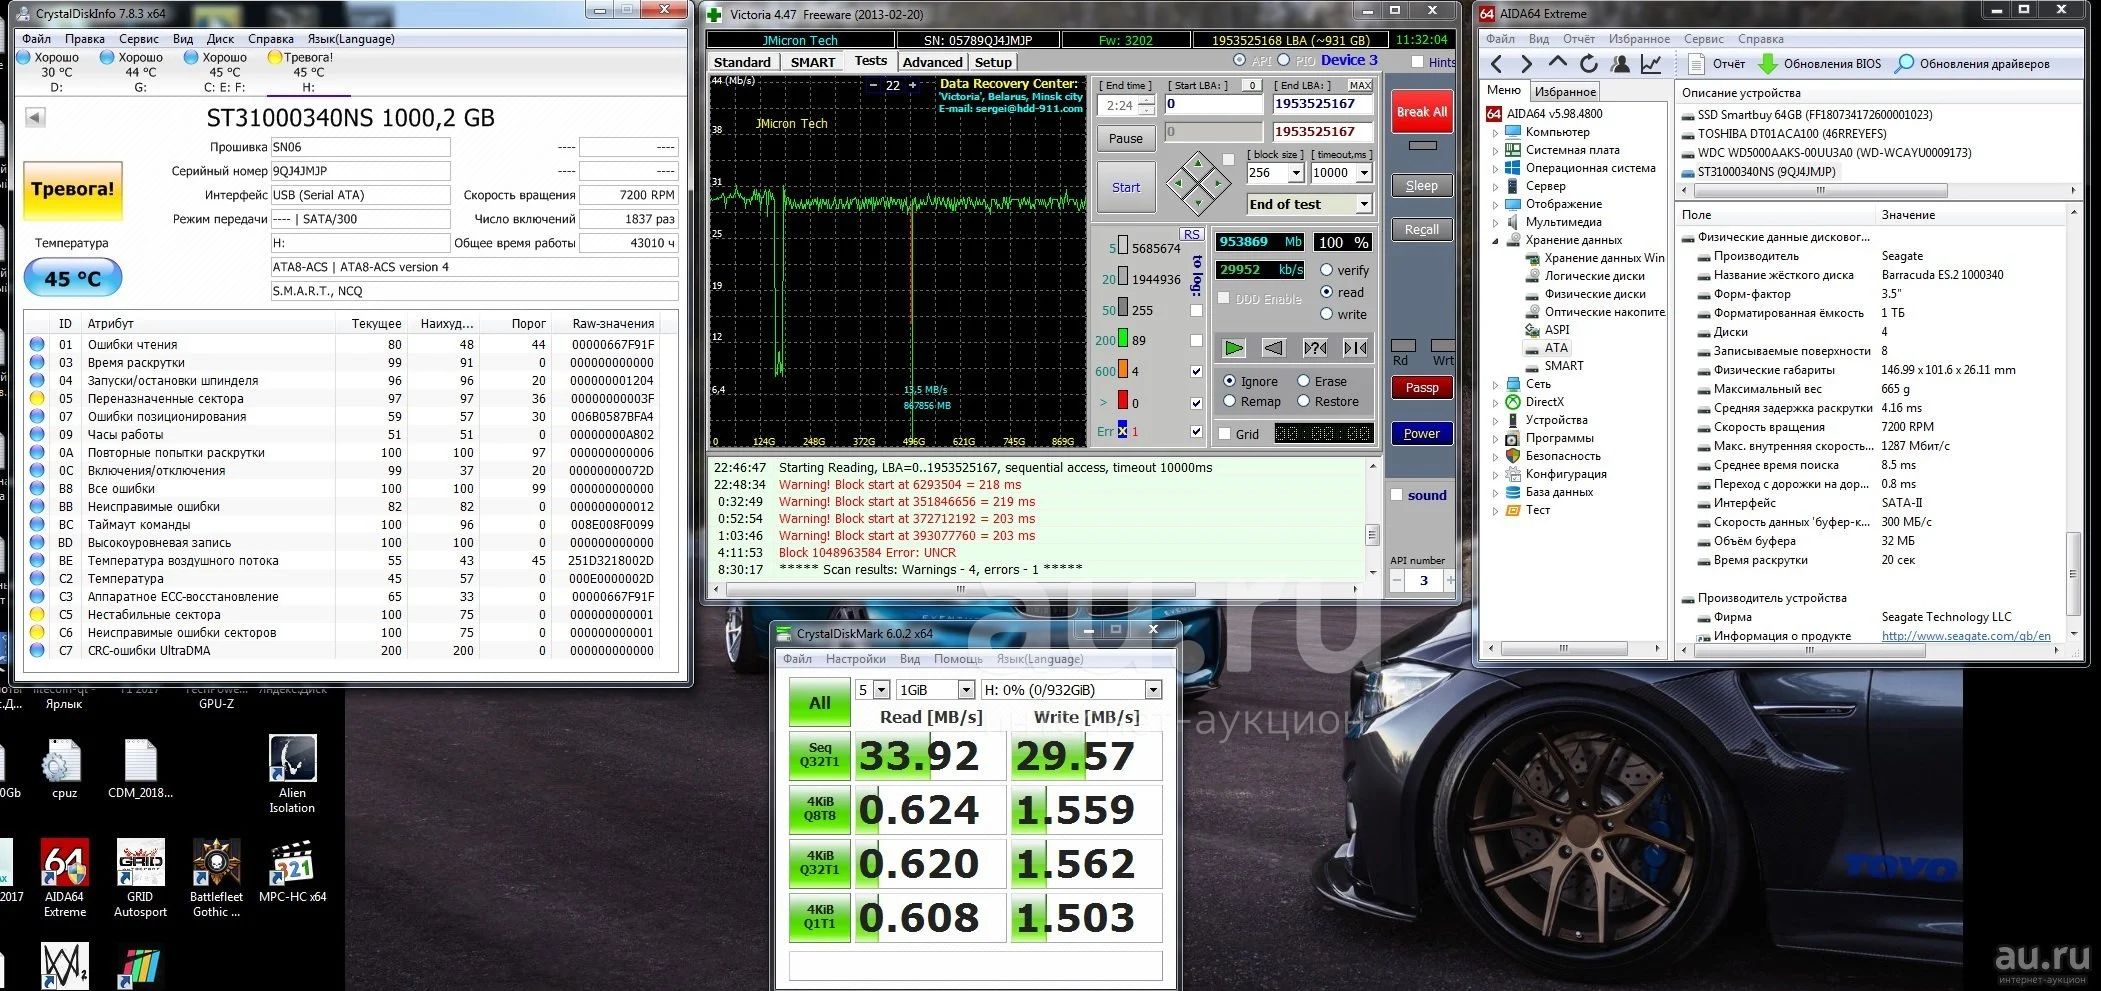
Task: Open Сервис menu in CrystalDiskInfo
Action: (x=139, y=39)
